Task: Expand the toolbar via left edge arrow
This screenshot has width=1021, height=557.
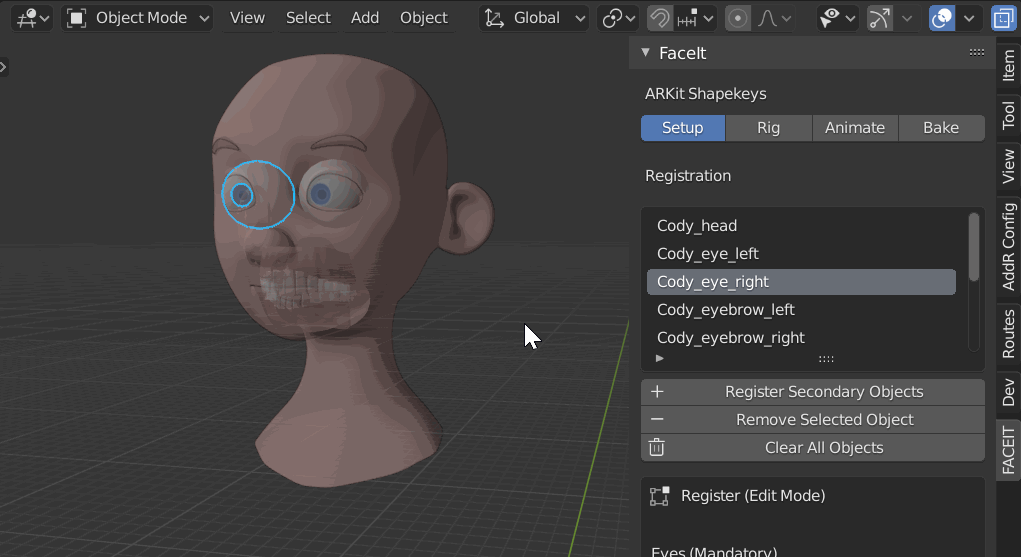Action: (3, 66)
